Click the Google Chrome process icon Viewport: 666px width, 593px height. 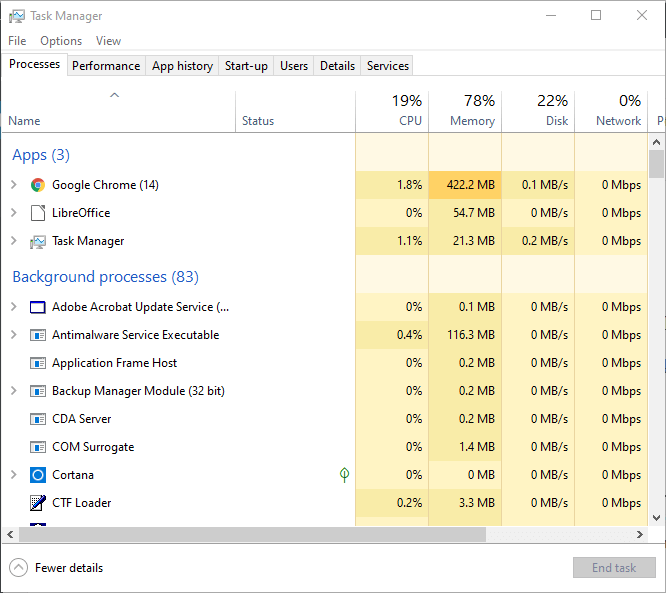38,185
